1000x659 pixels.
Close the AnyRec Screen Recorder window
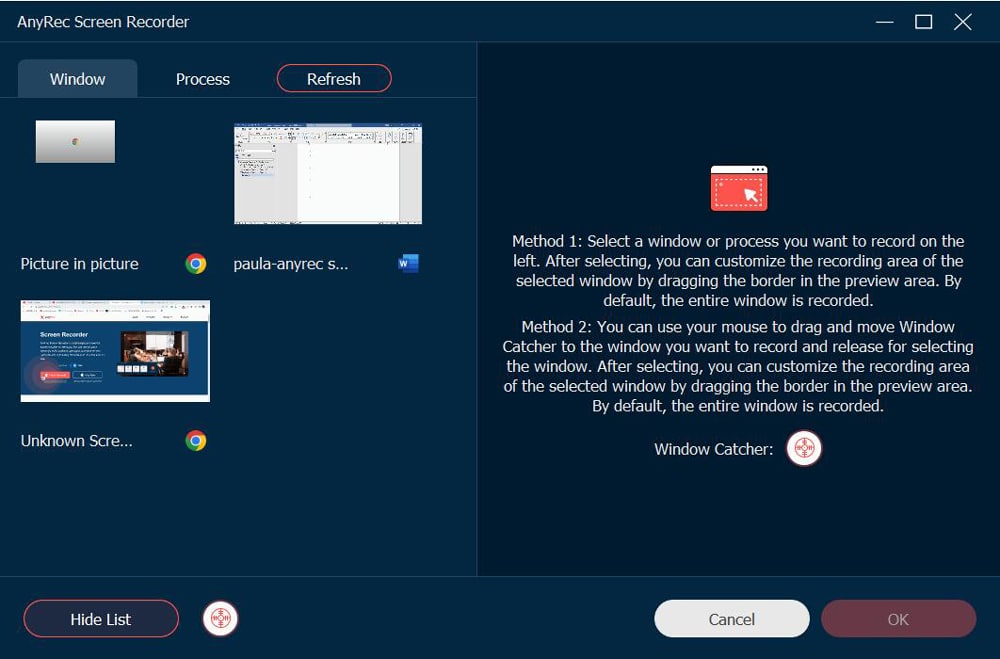point(962,22)
